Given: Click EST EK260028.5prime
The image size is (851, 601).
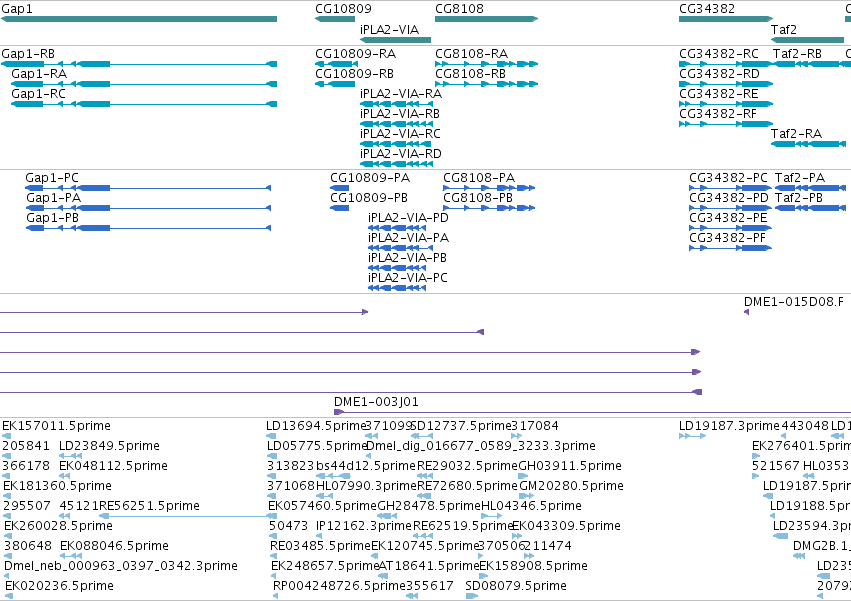Looking at the screenshot, I should (9, 536).
